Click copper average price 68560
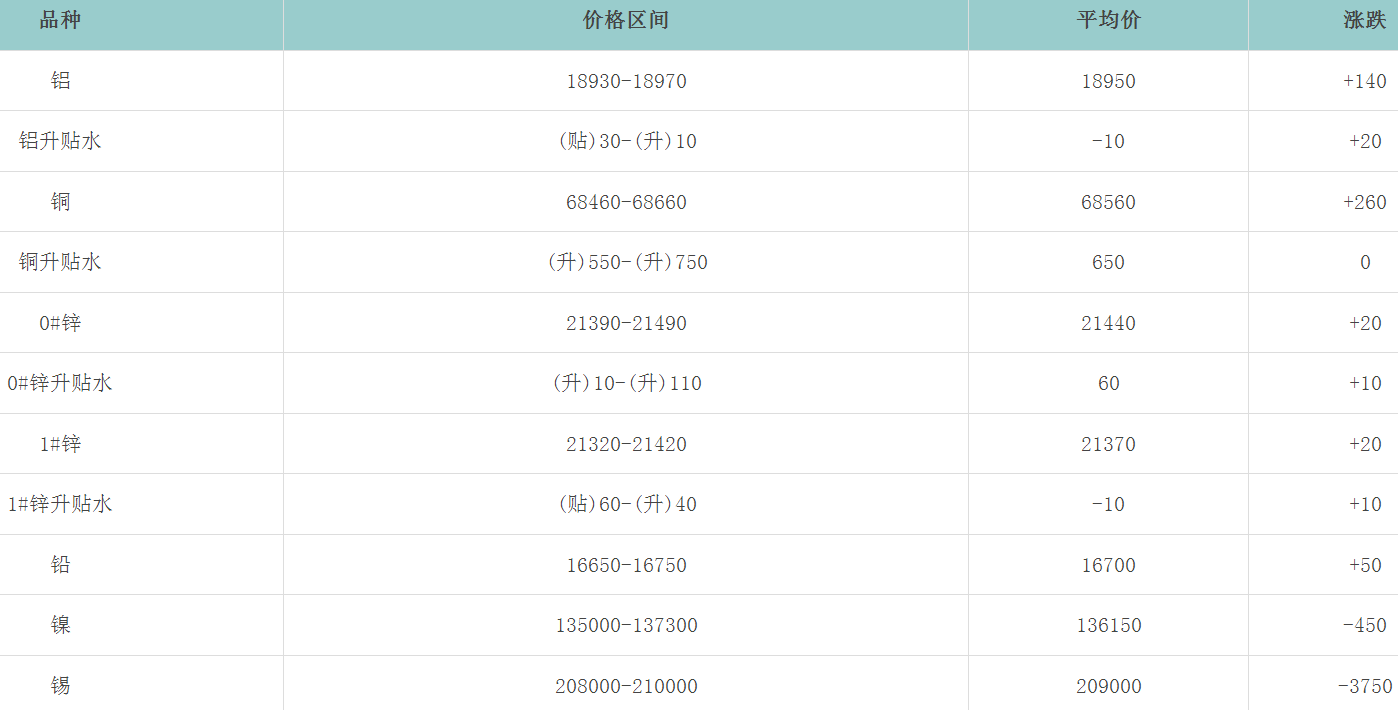Viewport: 1398px width, 710px height. [1108, 202]
